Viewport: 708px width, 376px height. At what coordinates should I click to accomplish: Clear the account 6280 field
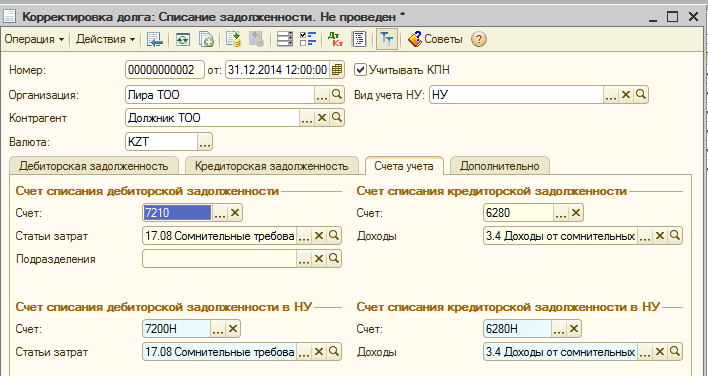576,213
